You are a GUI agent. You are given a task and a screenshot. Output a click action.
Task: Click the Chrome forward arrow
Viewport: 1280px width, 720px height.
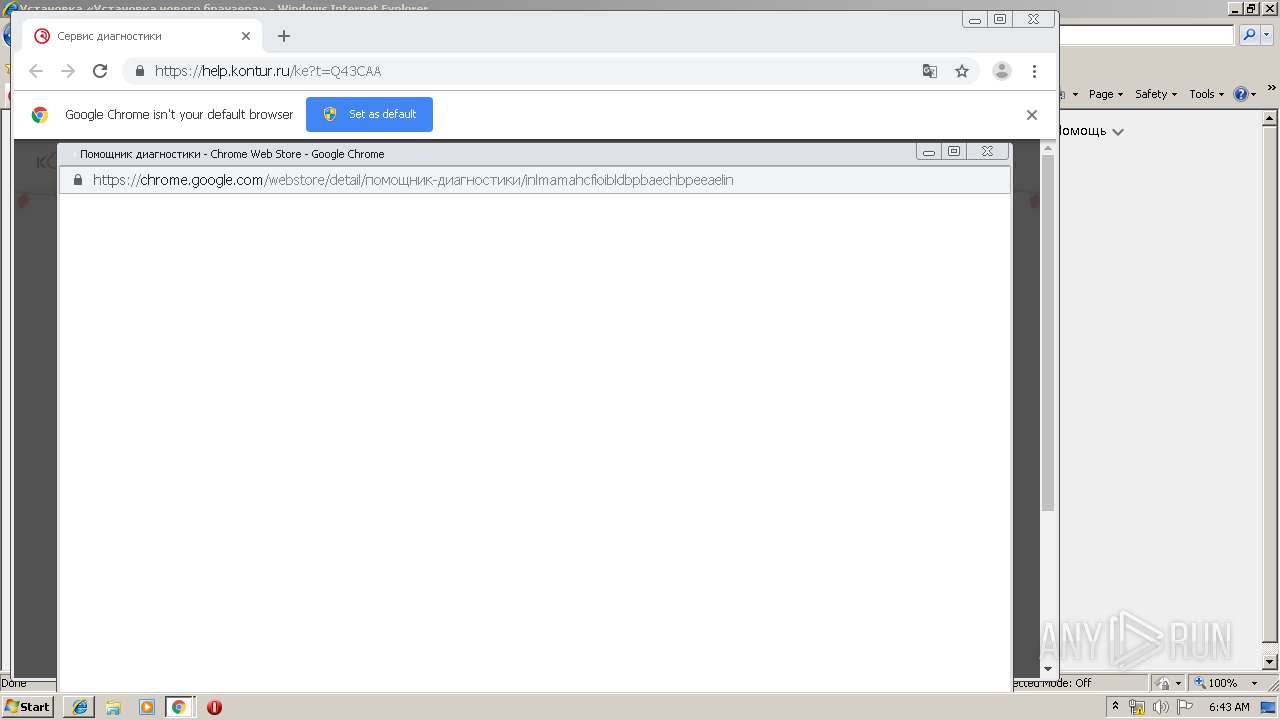tap(68, 71)
